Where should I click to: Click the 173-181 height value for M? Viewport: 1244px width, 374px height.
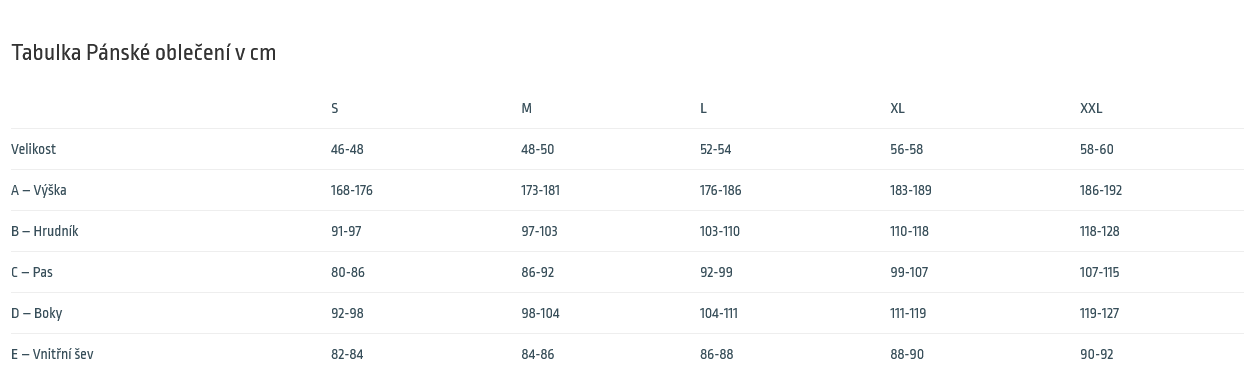tap(540, 190)
